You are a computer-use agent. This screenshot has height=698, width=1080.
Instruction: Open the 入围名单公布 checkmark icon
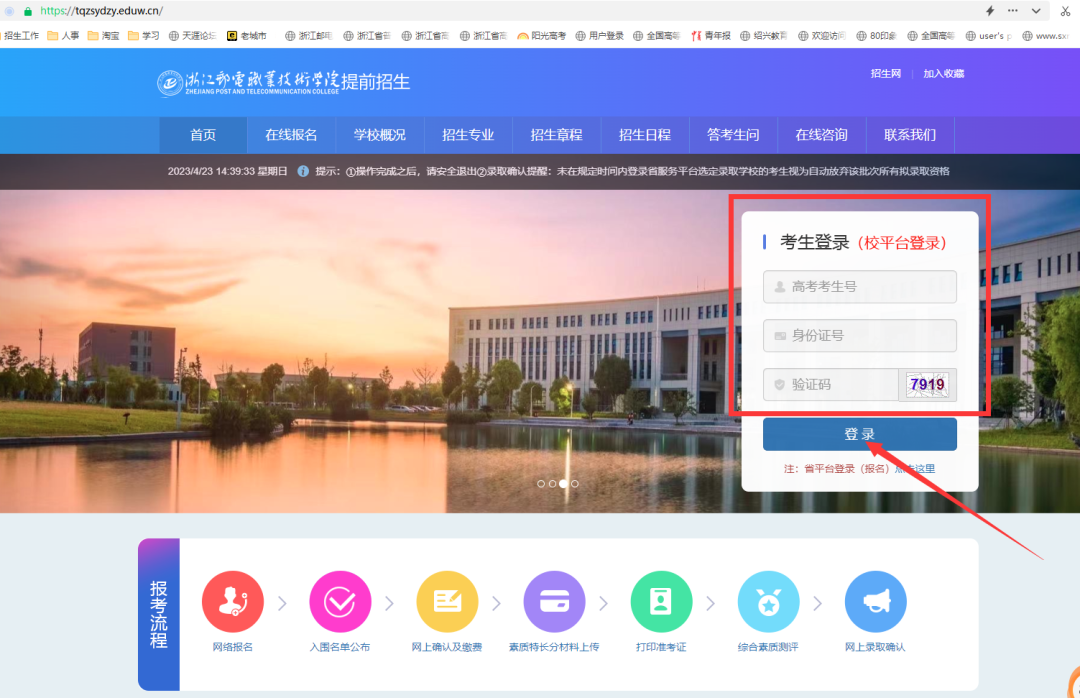pyautogui.click(x=340, y=602)
